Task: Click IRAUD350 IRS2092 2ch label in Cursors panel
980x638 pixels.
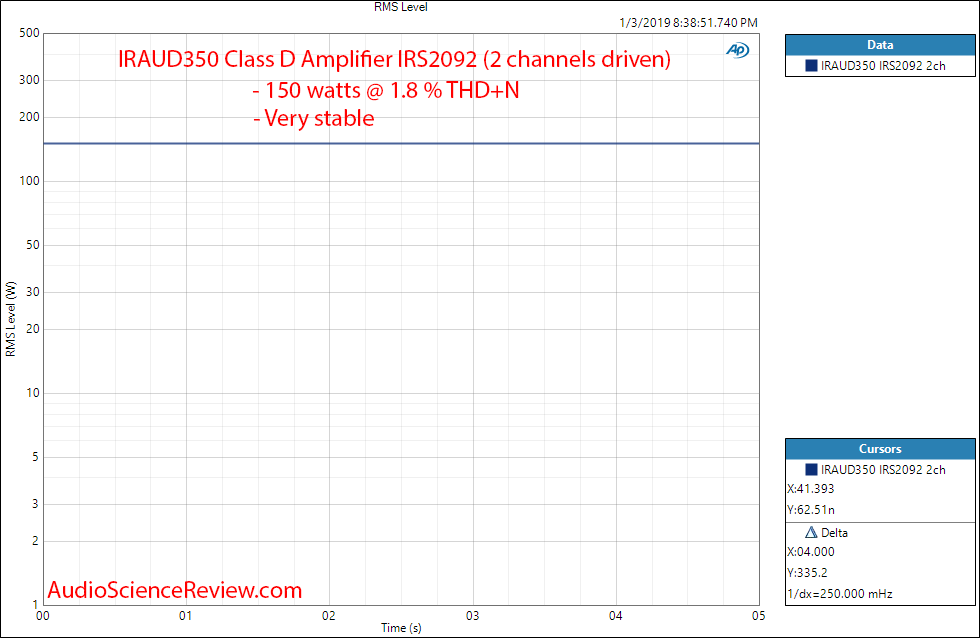Action: (882, 469)
